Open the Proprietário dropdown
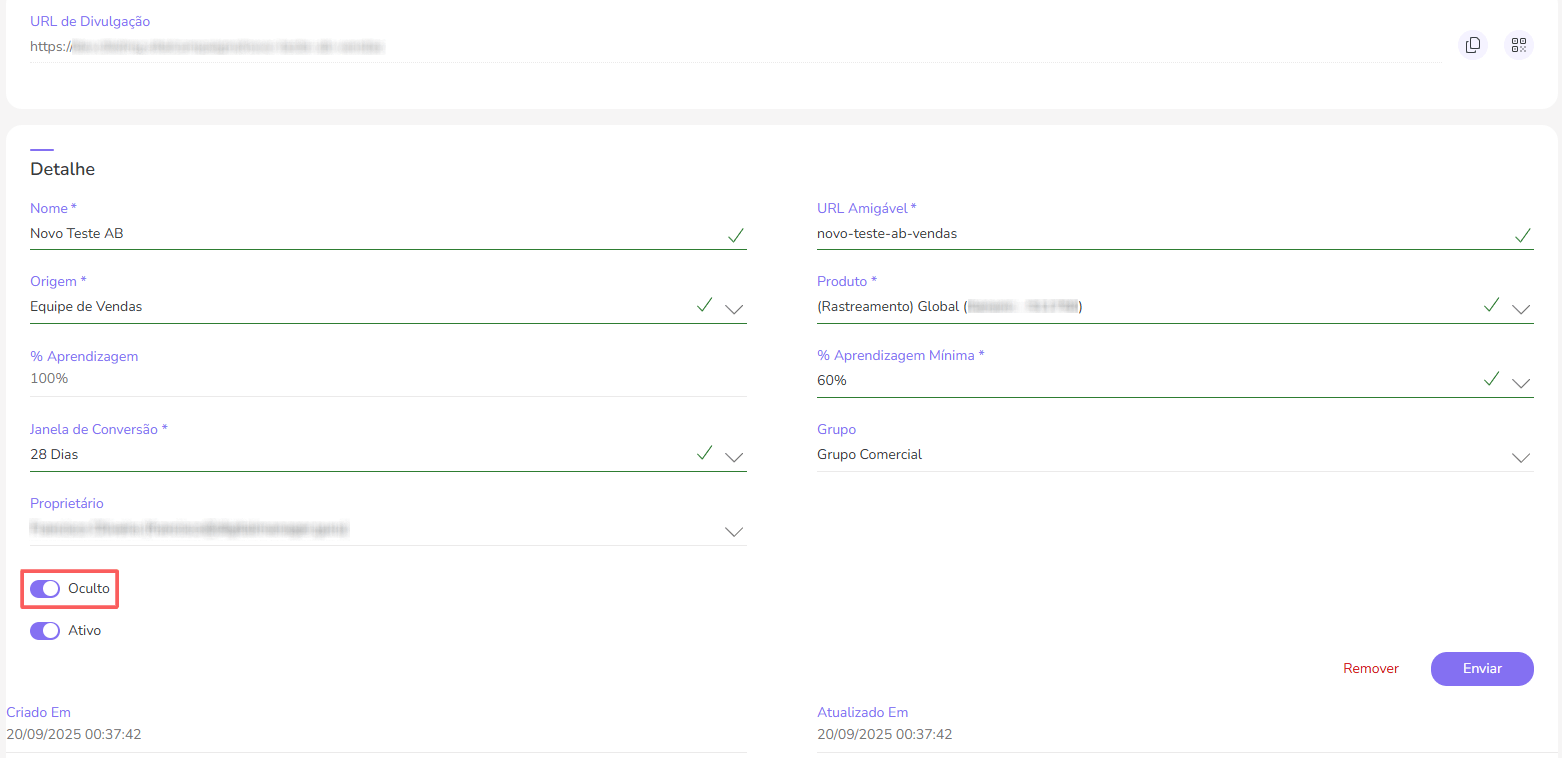 point(734,530)
